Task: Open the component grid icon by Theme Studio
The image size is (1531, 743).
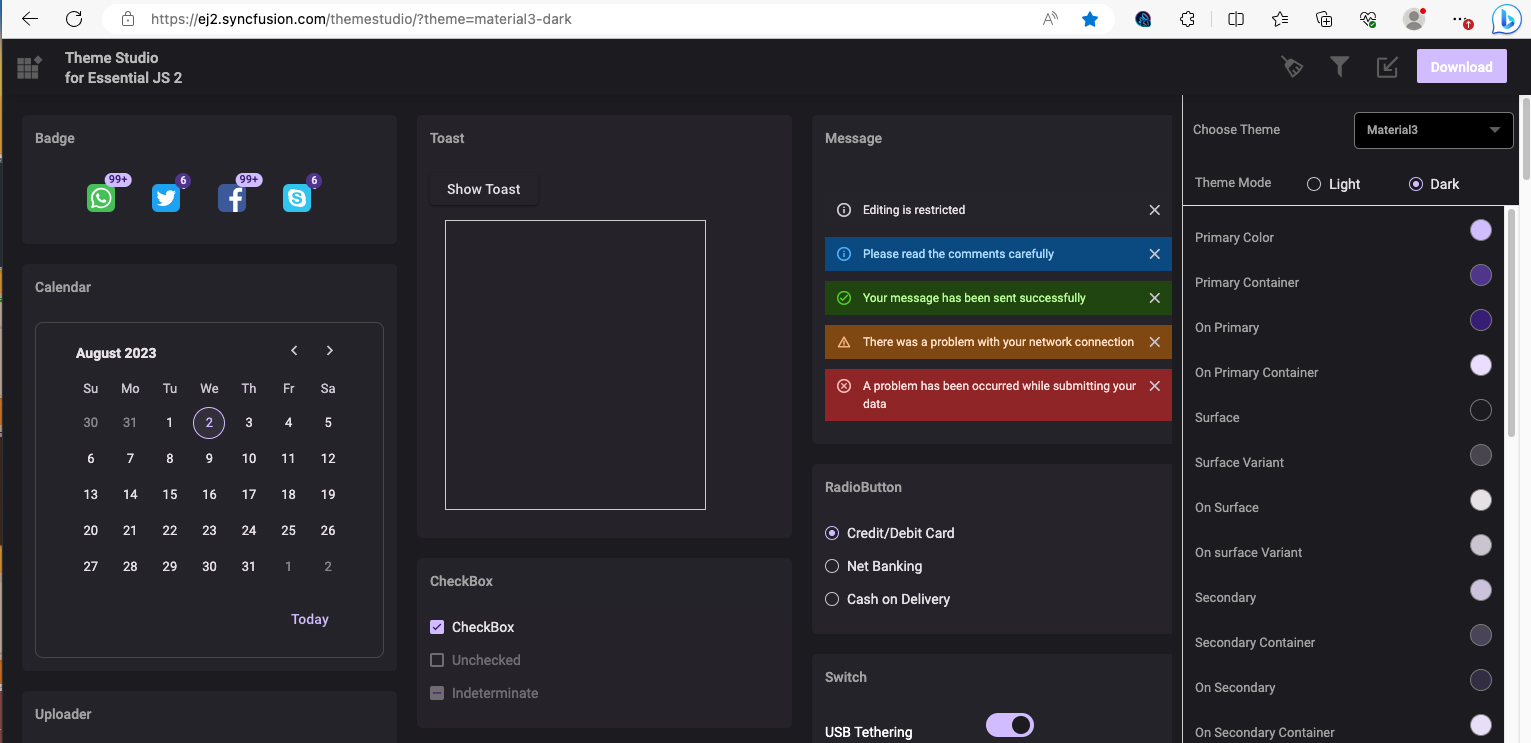Action: coord(29,68)
